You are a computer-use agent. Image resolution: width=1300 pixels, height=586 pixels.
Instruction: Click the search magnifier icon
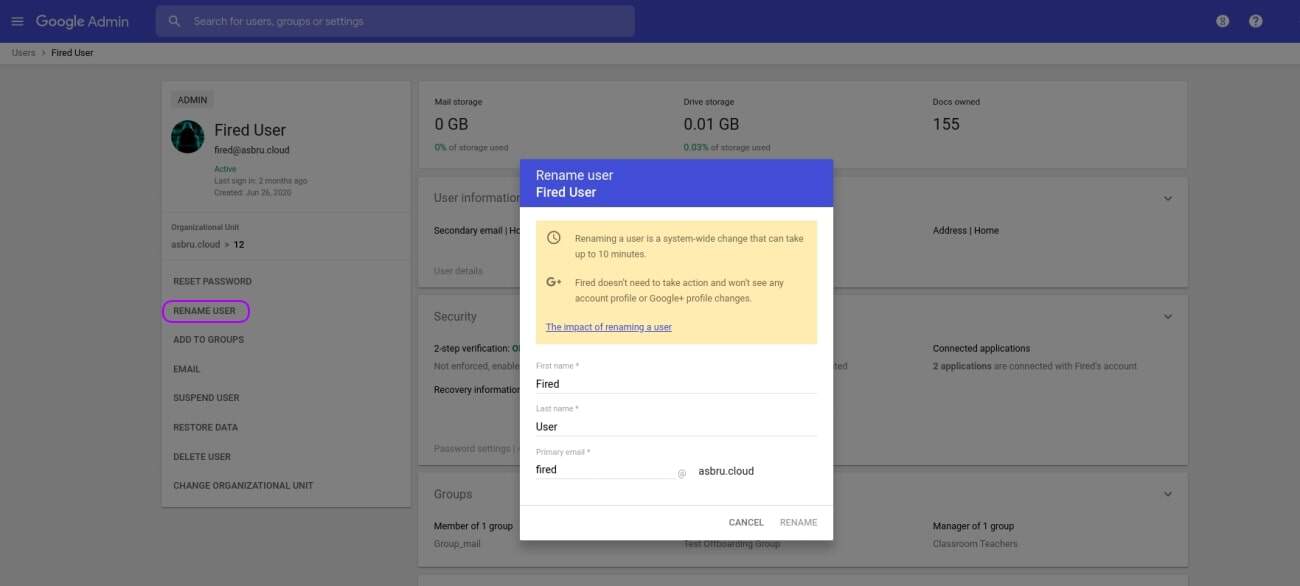[174, 20]
